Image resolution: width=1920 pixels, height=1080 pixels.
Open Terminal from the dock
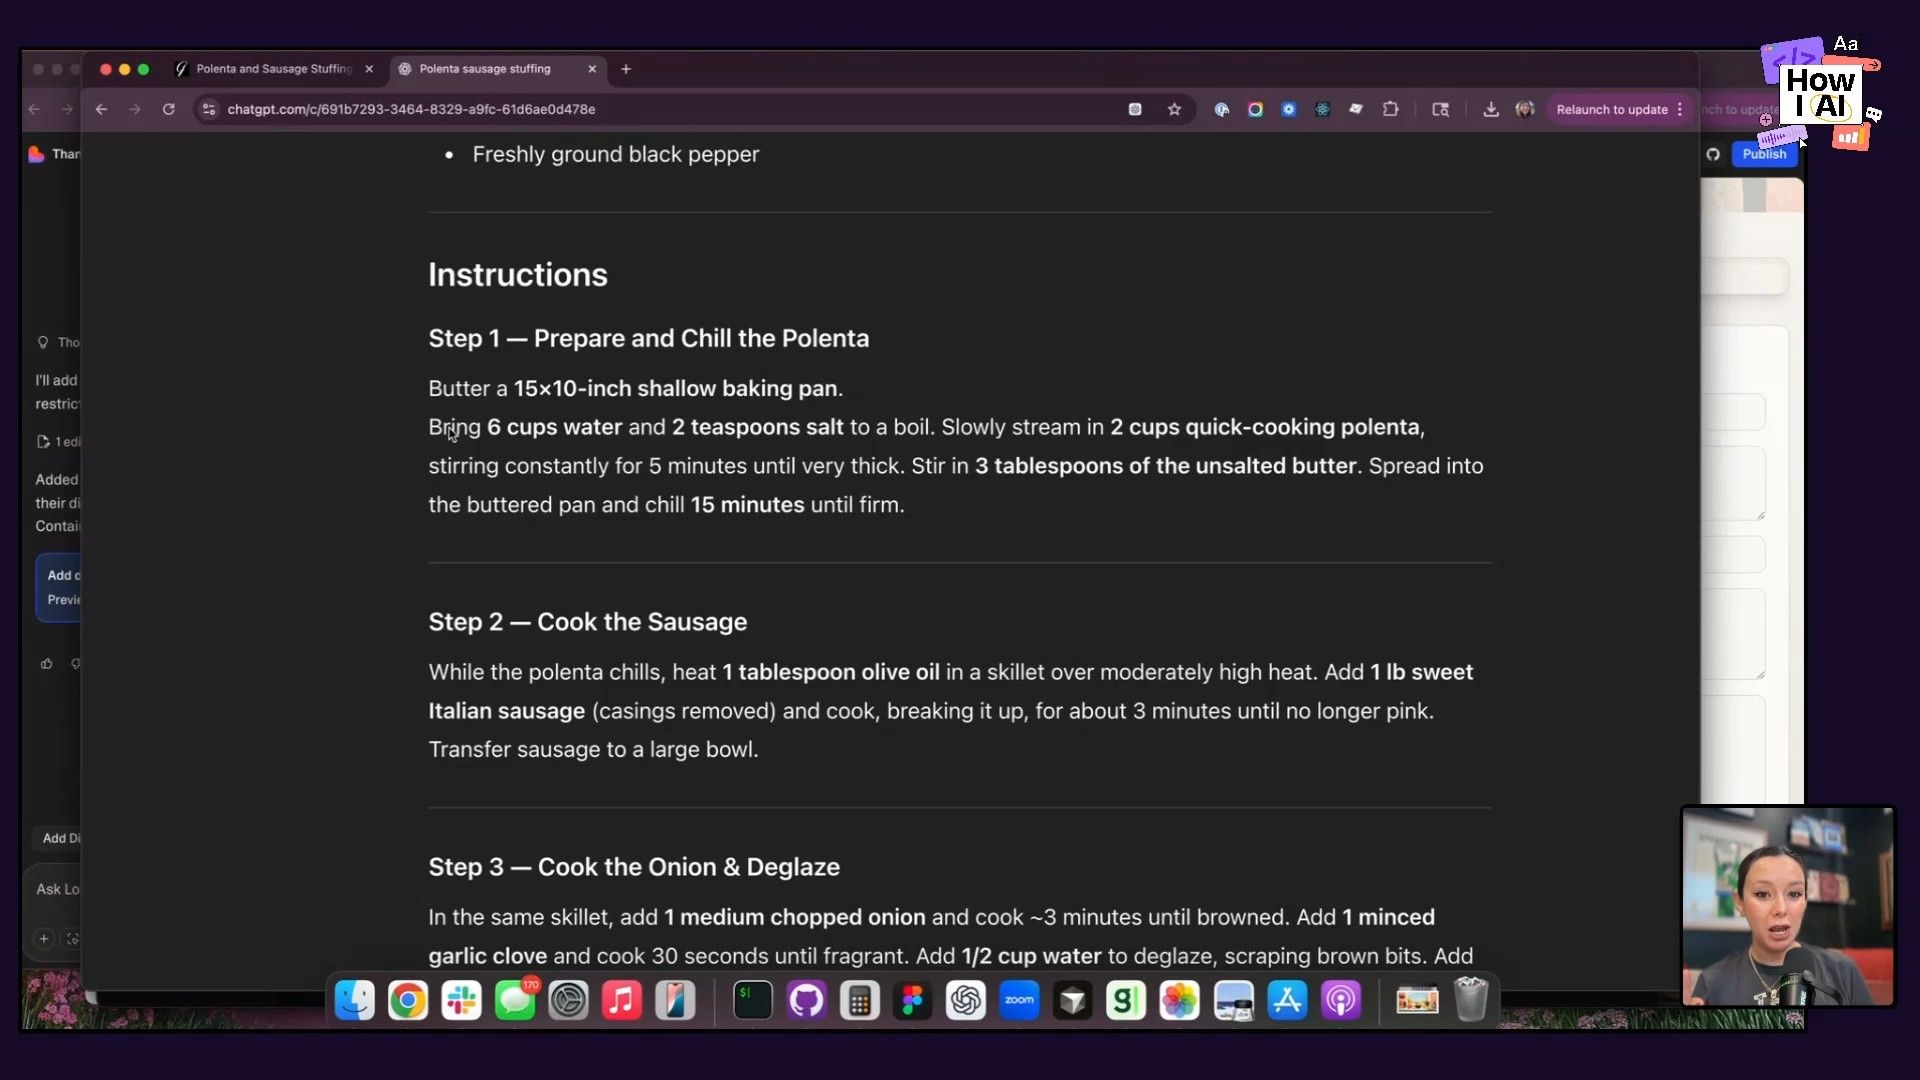752,1000
